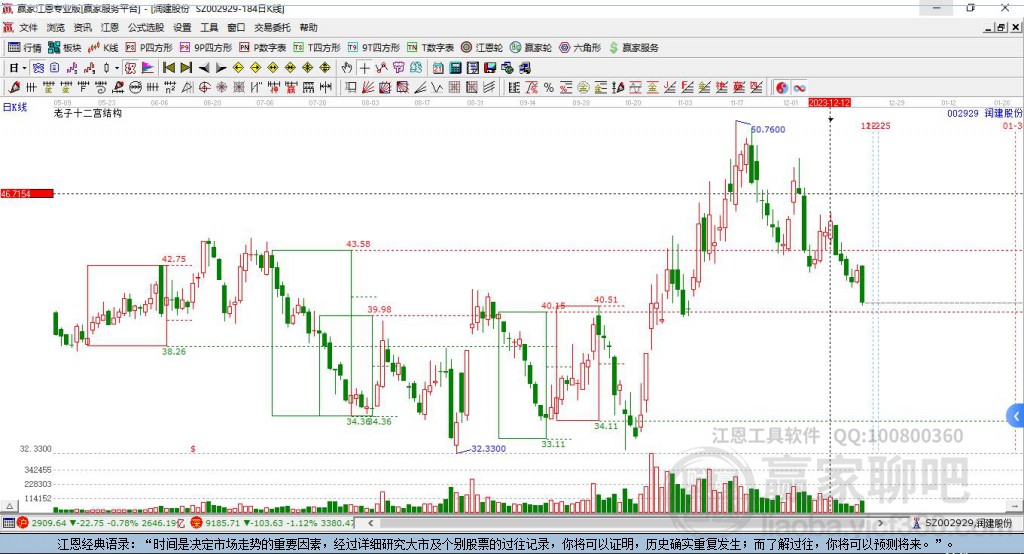Click the blue-red infinity loop icon
This screenshot has width=1024, height=554.
pyautogui.click(x=799, y=88)
